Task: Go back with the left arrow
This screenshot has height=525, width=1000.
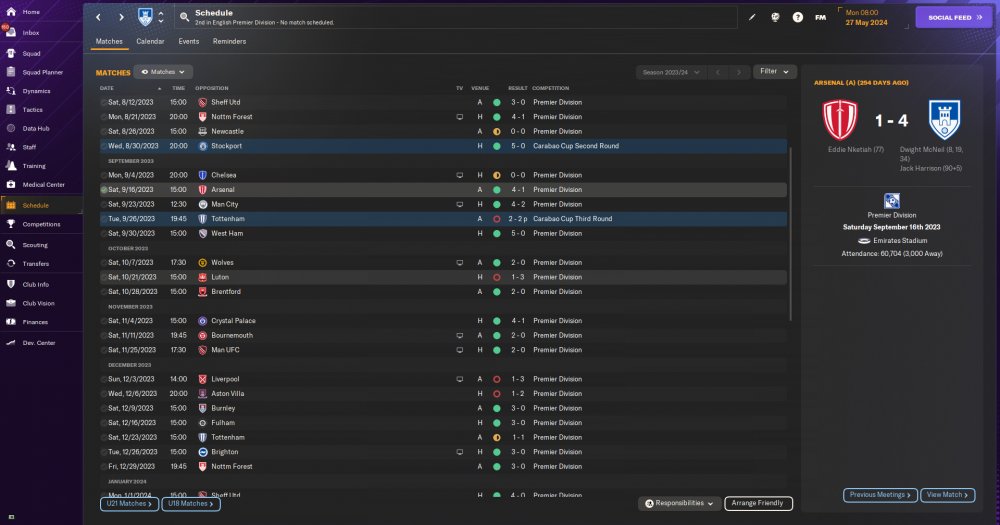Action: coord(98,17)
